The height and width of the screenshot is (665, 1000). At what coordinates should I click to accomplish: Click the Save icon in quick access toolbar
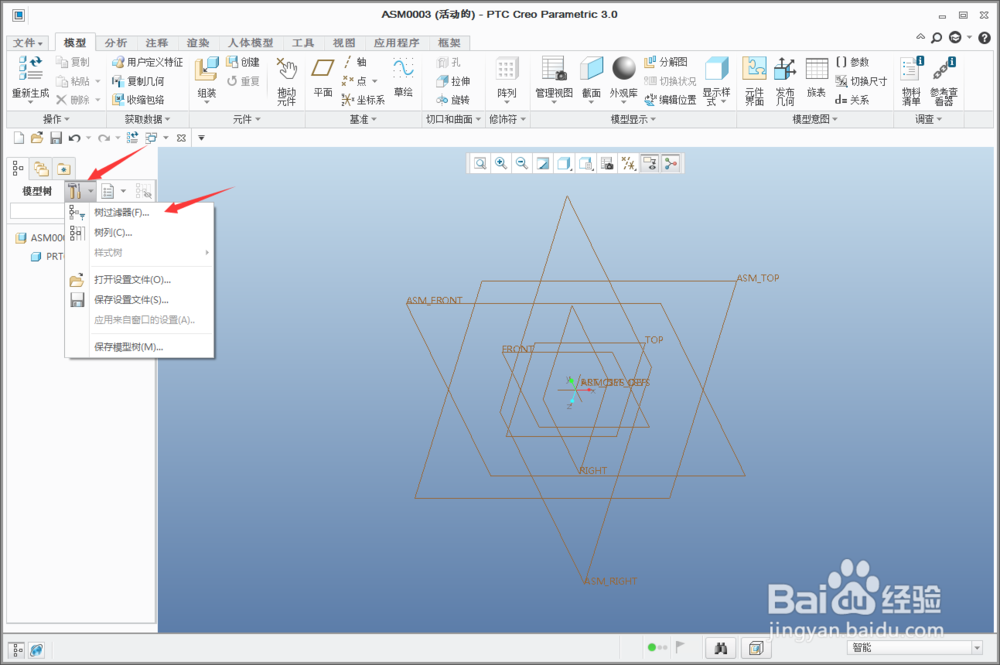point(56,138)
